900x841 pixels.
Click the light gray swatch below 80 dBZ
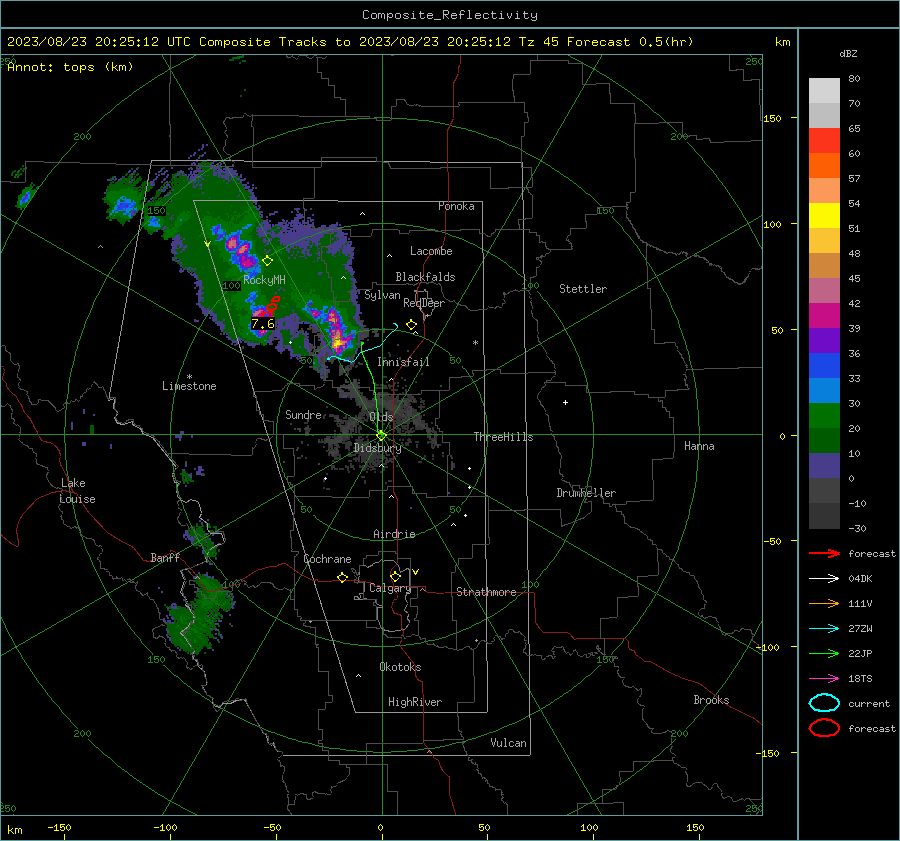coord(824,90)
